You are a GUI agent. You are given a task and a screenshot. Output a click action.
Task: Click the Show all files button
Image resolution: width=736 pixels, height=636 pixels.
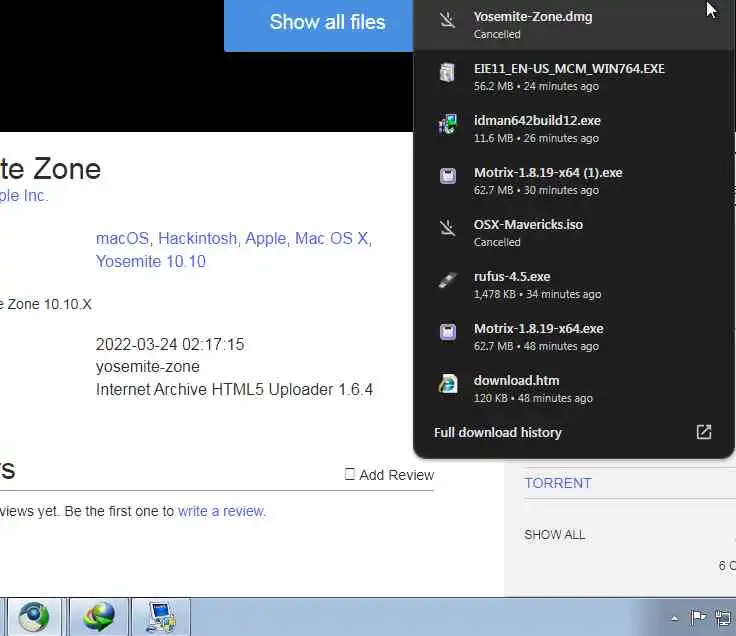319,24
